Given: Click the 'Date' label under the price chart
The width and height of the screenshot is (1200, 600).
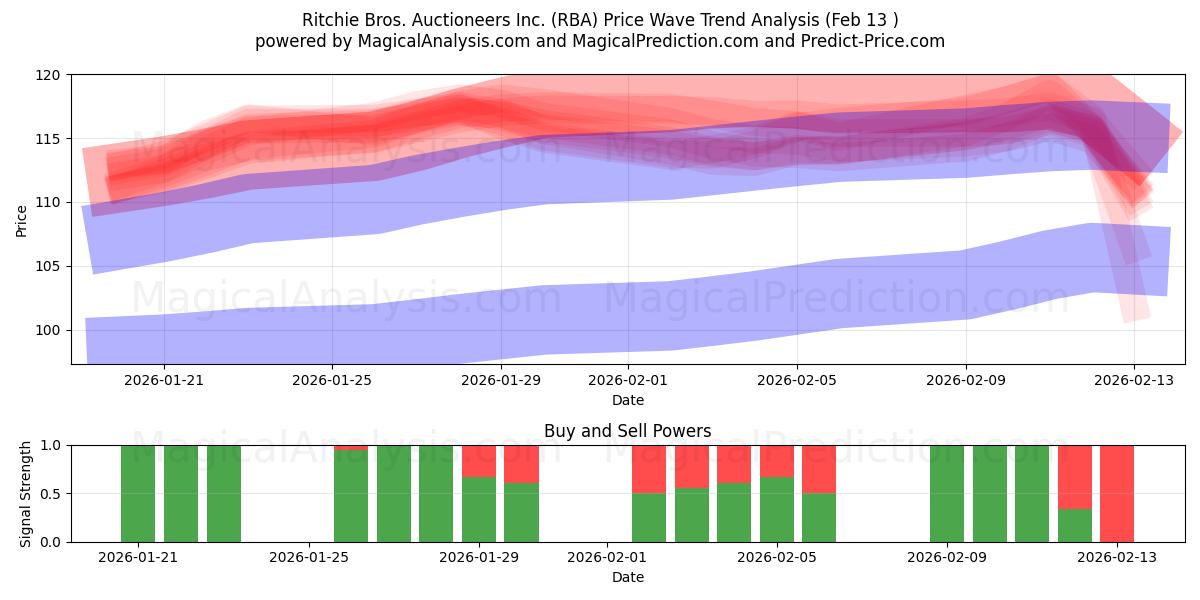Looking at the screenshot, I should pos(628,400).
